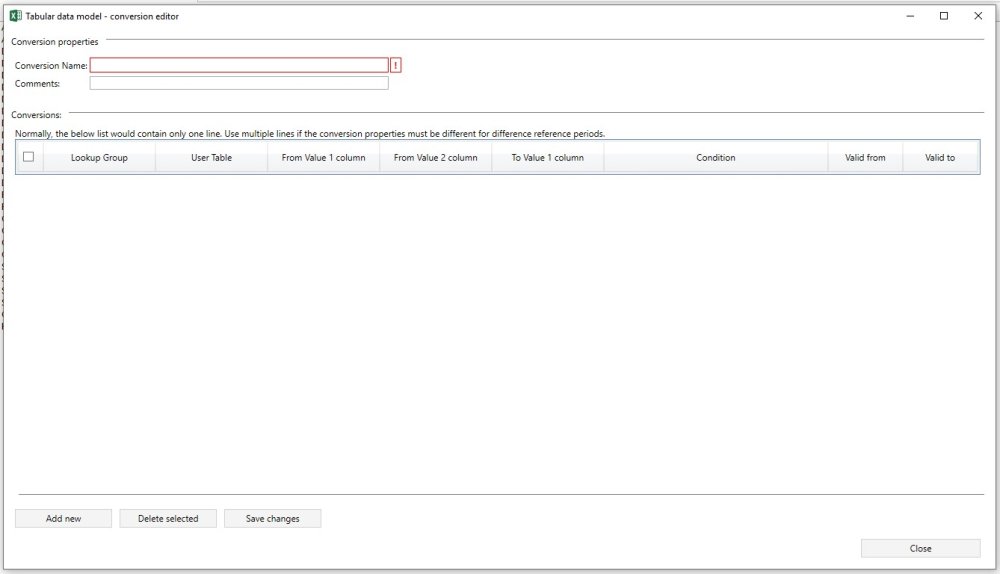This screenshot has width=1000, height=574.
Task: Minimize the conversion editor window
Action: click(910, 16)
